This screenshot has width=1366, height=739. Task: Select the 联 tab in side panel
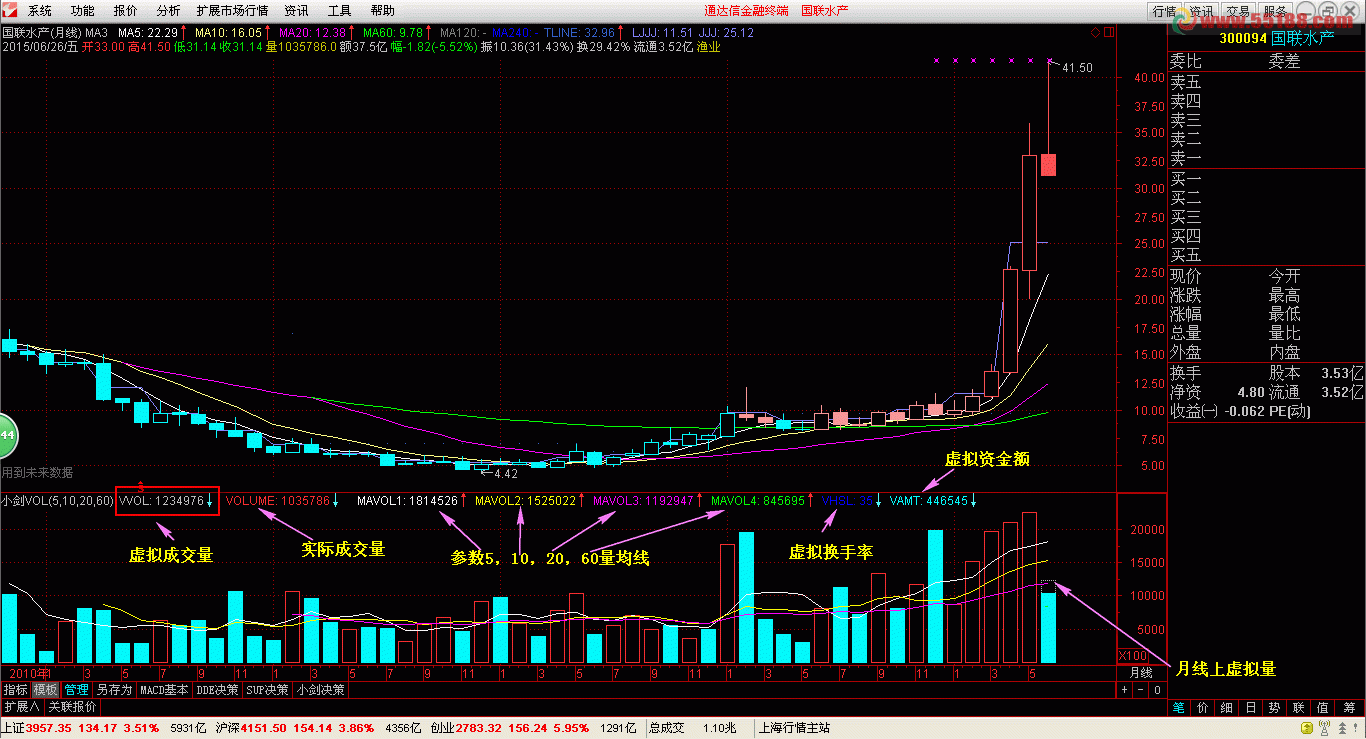coord(1299,708)
